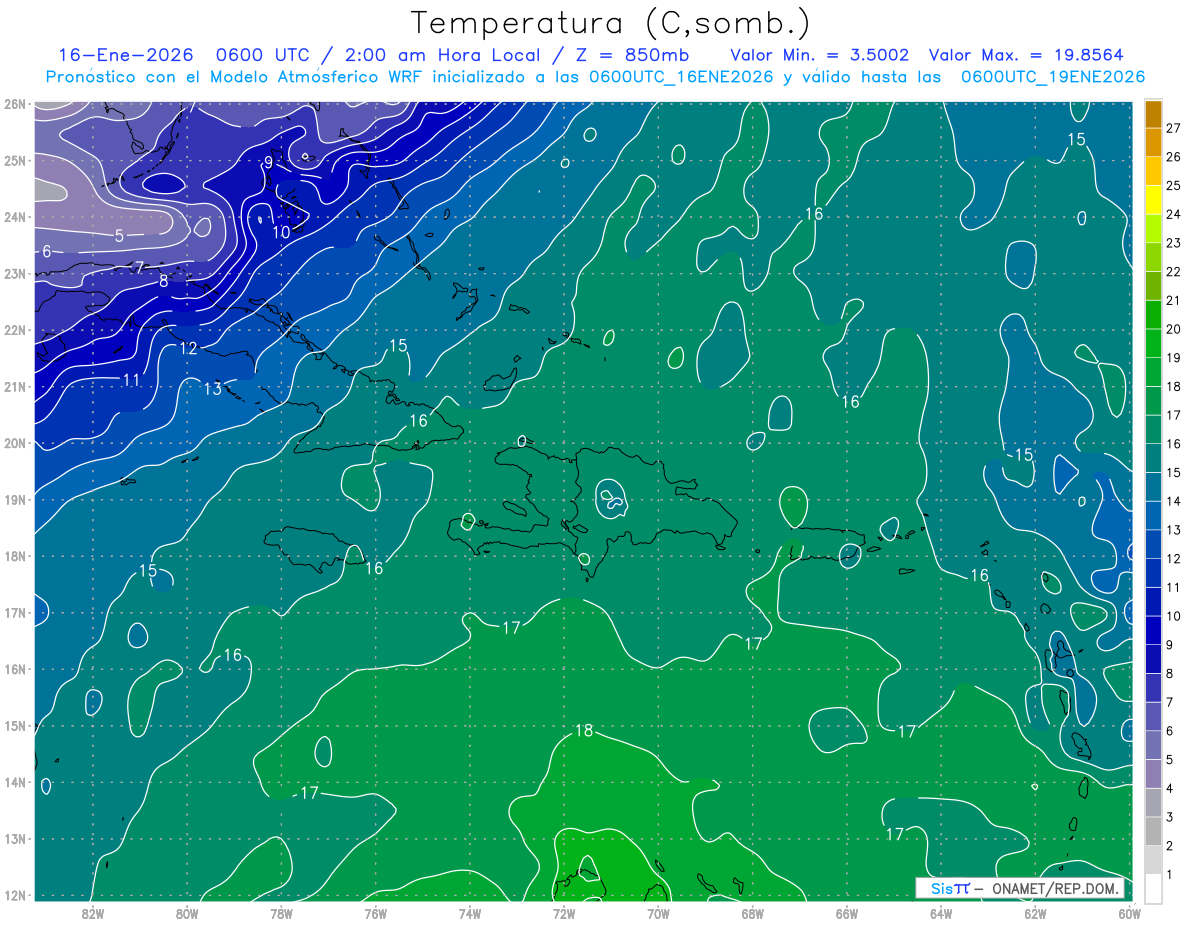1200x927 pixels.
Task: Click the 'Sis' logo in the credit box
Action: pyautogui.click(x=941, y=888)
